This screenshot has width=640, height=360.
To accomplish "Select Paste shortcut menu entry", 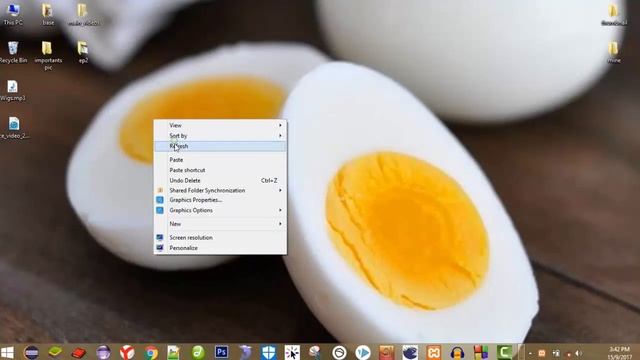I will click(220, 170).
